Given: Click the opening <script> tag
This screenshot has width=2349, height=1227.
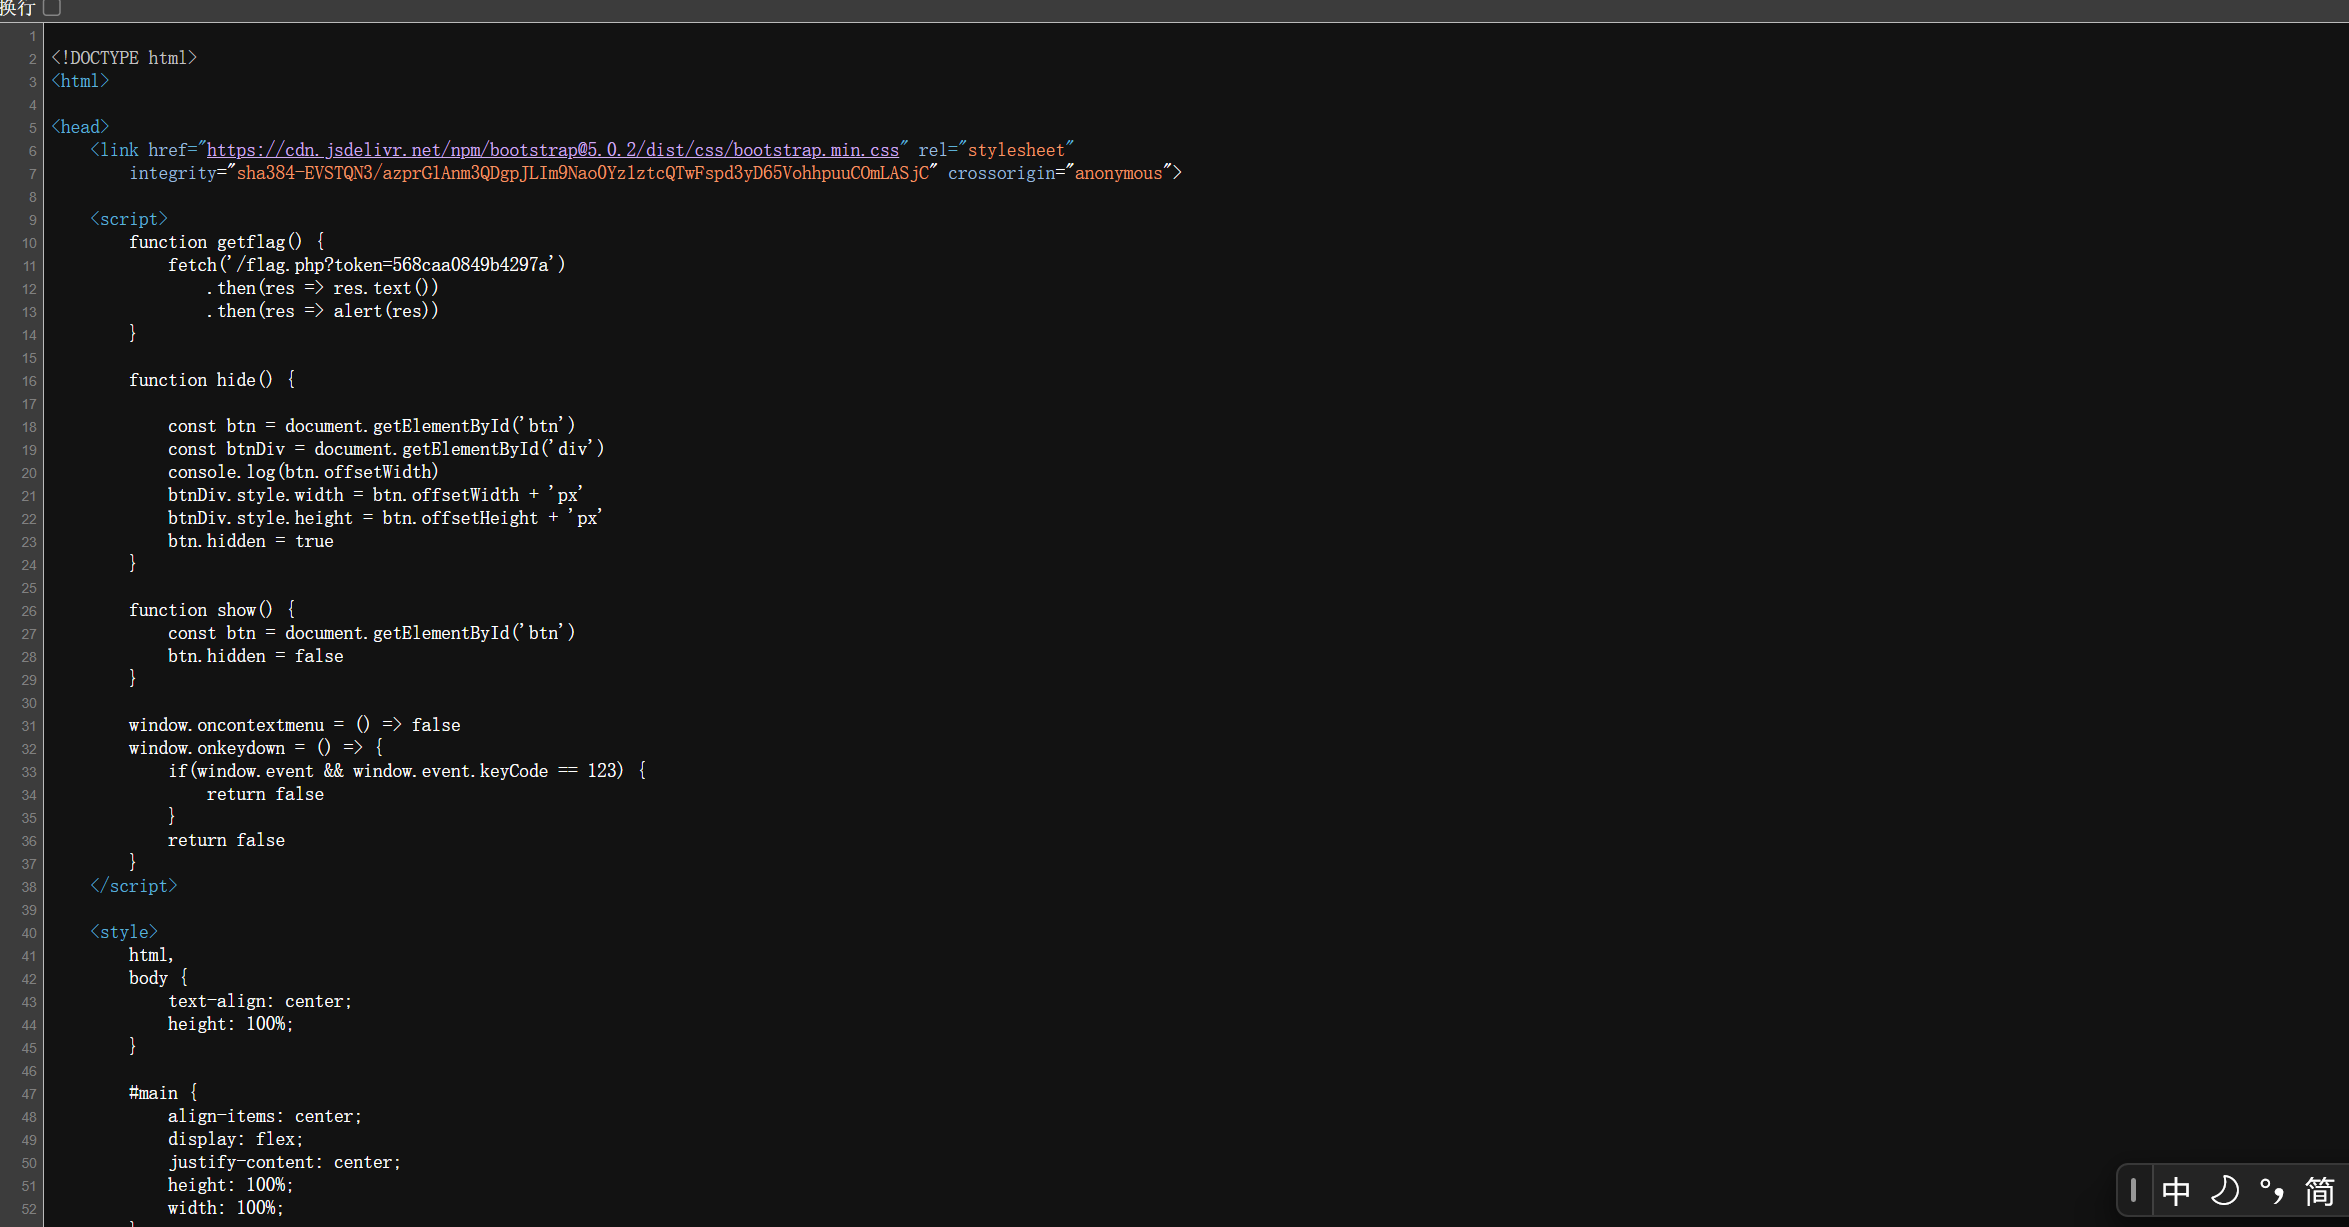Looking at the screenshot, I should tap(129, 219).
